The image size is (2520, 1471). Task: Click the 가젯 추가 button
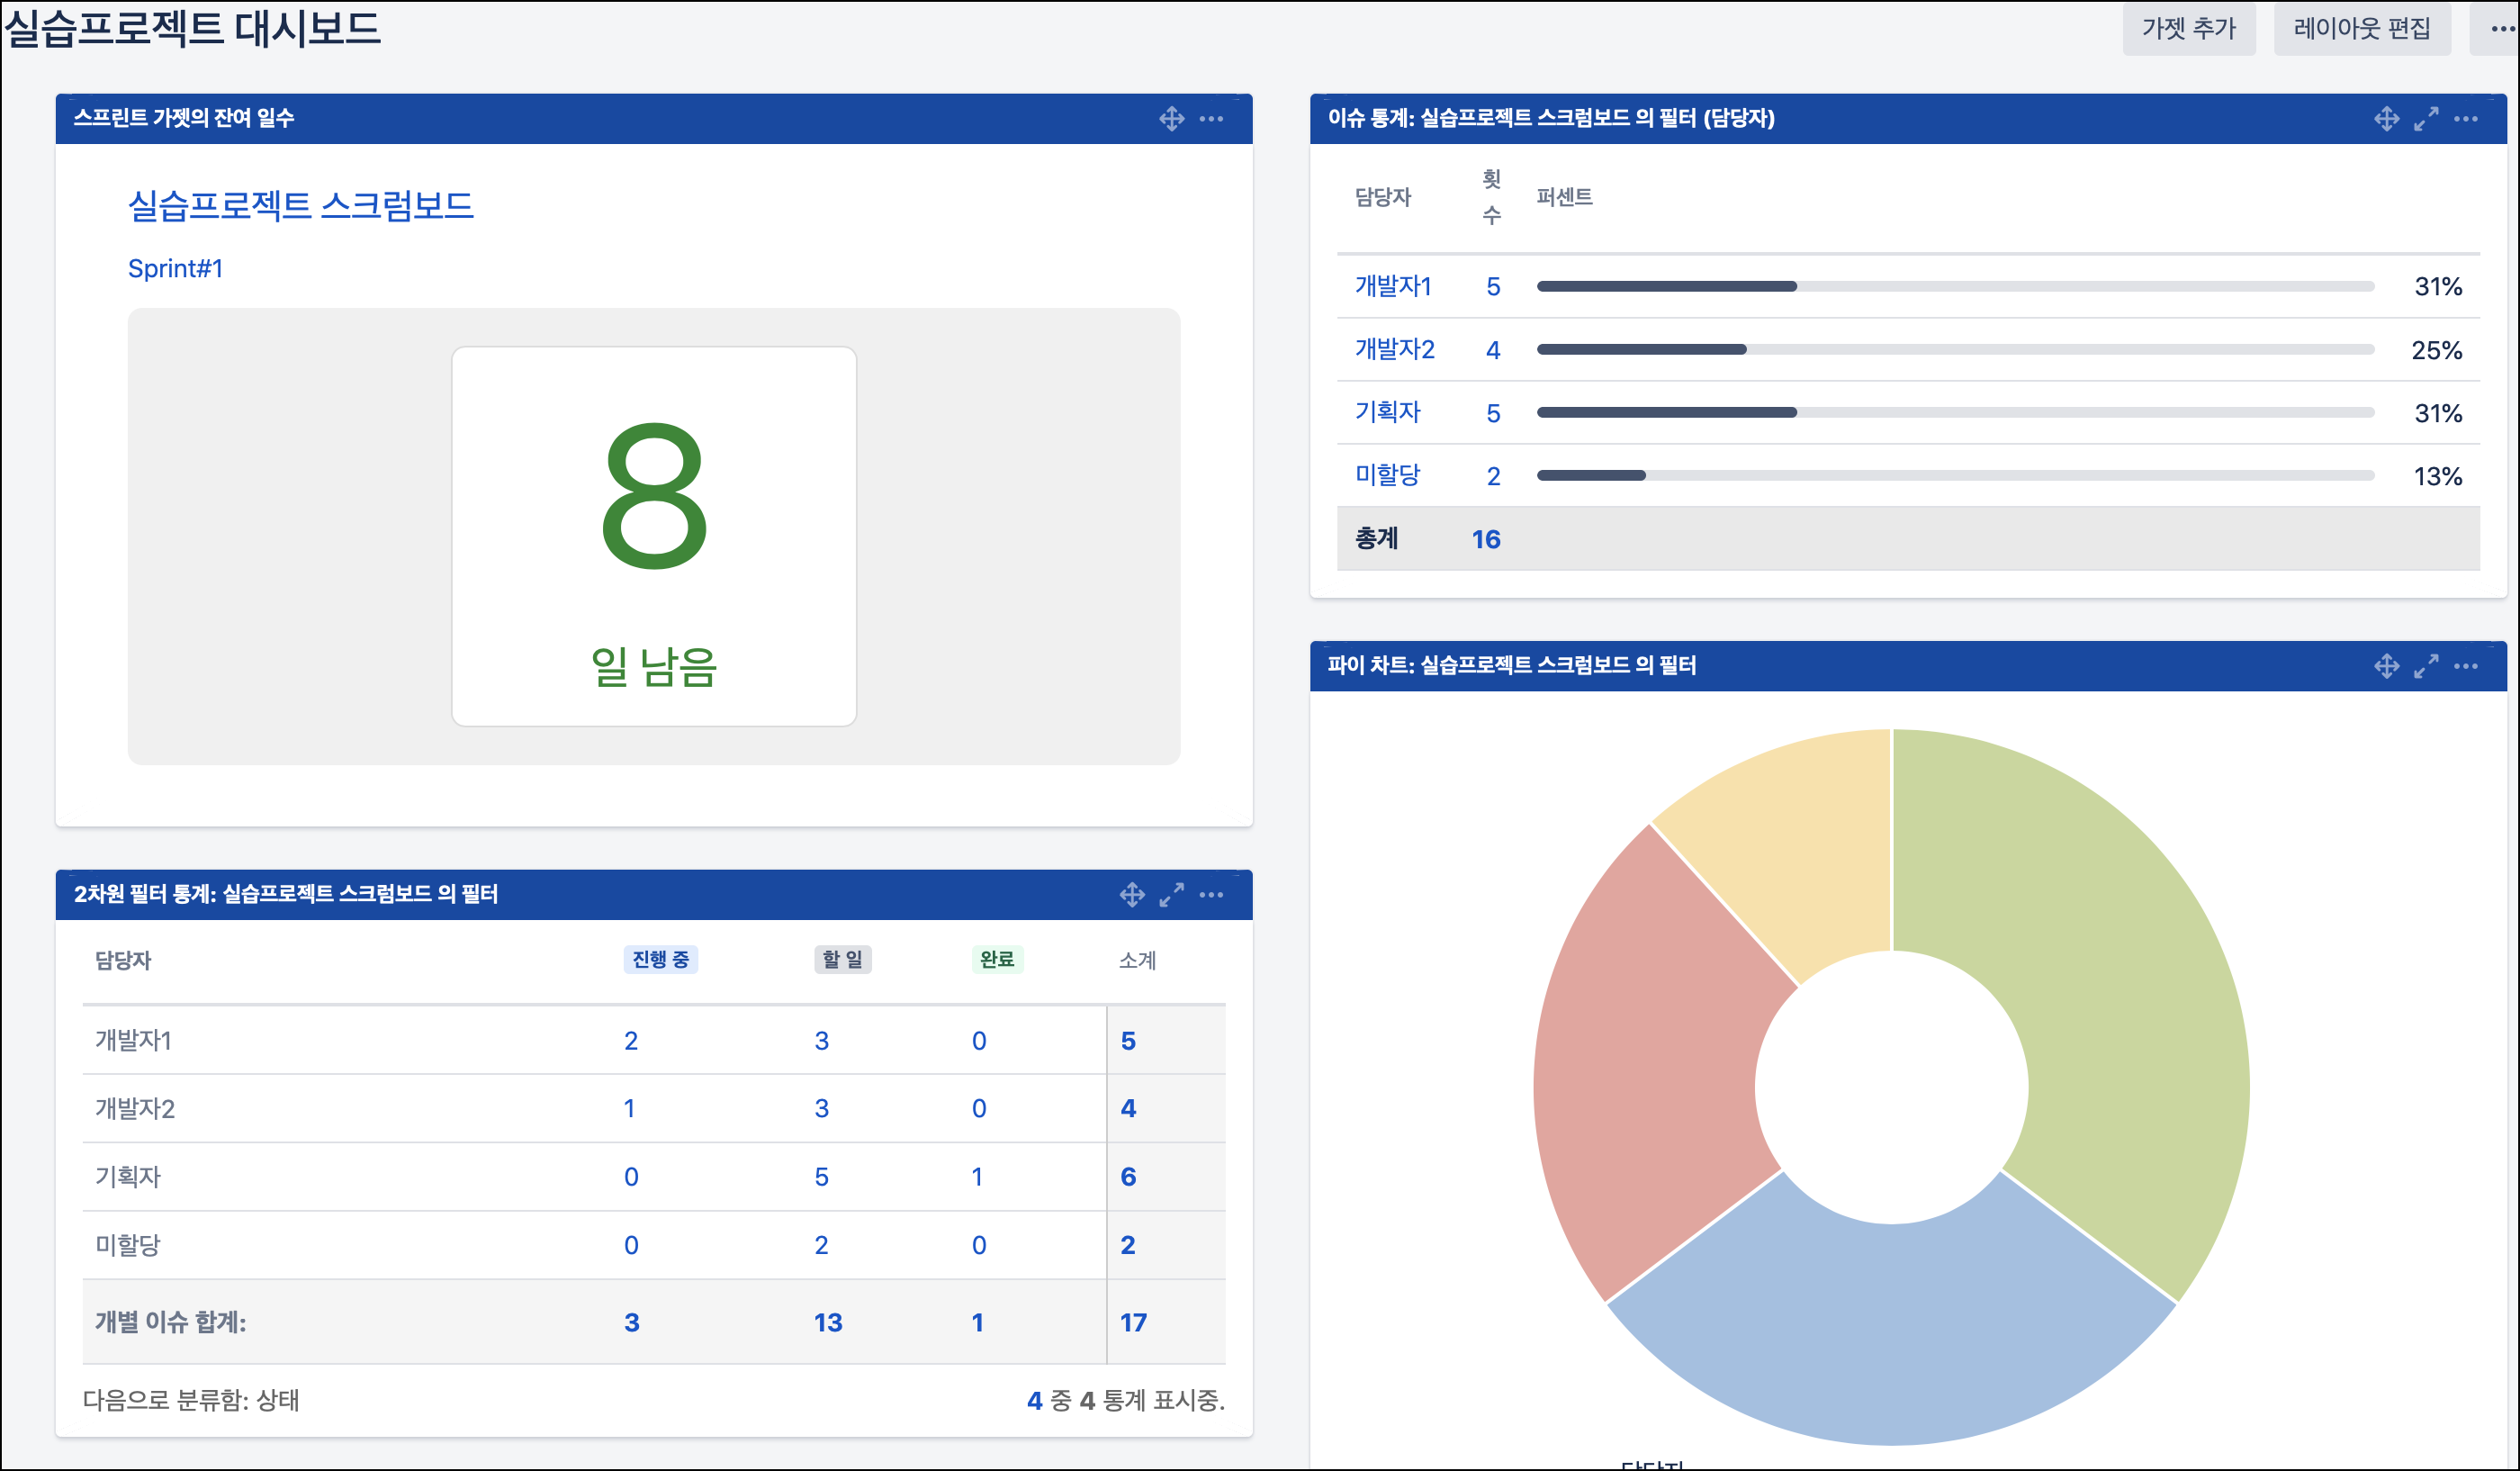(x=2188, y=28)
